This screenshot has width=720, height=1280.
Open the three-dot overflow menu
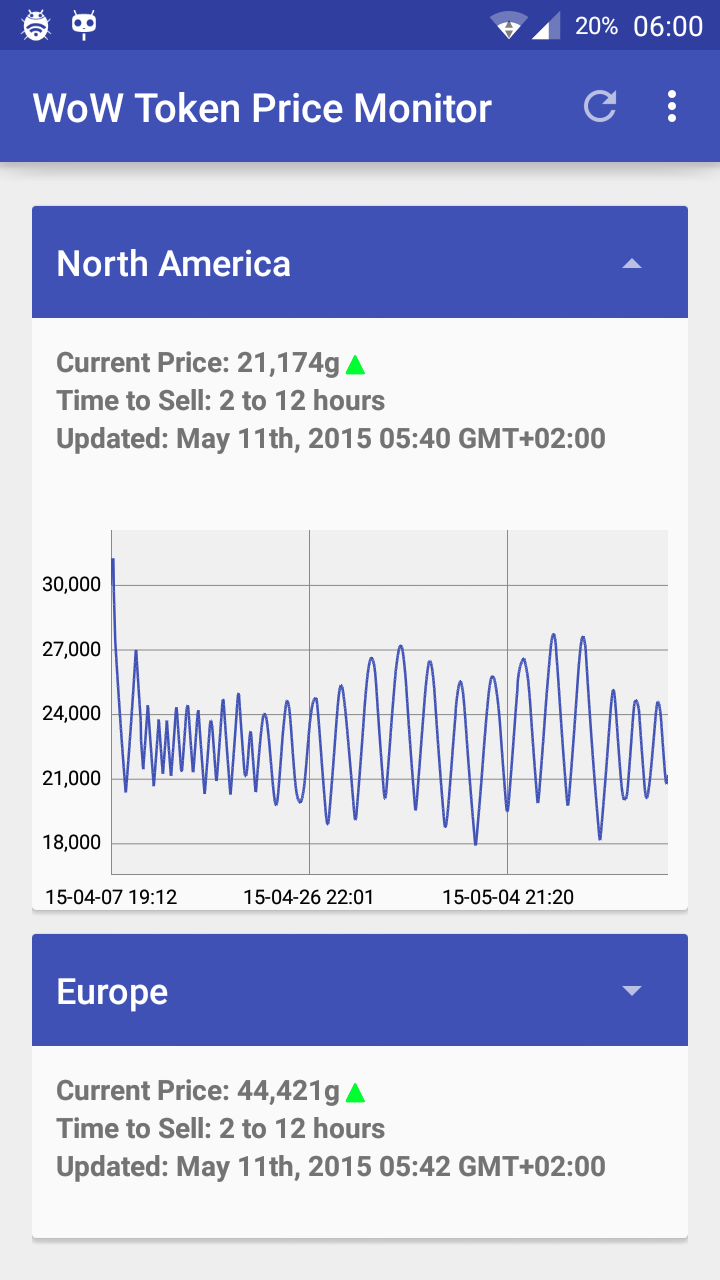click(672, 106)
